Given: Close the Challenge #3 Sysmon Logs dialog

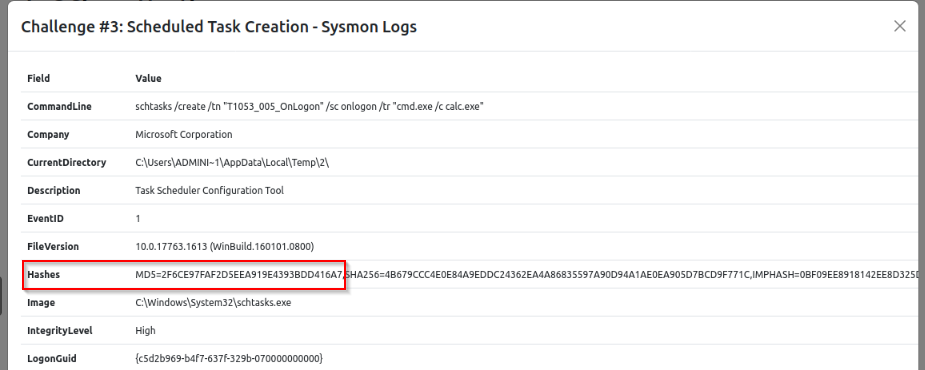Looking at the screenshot, I should click(899, 26).
